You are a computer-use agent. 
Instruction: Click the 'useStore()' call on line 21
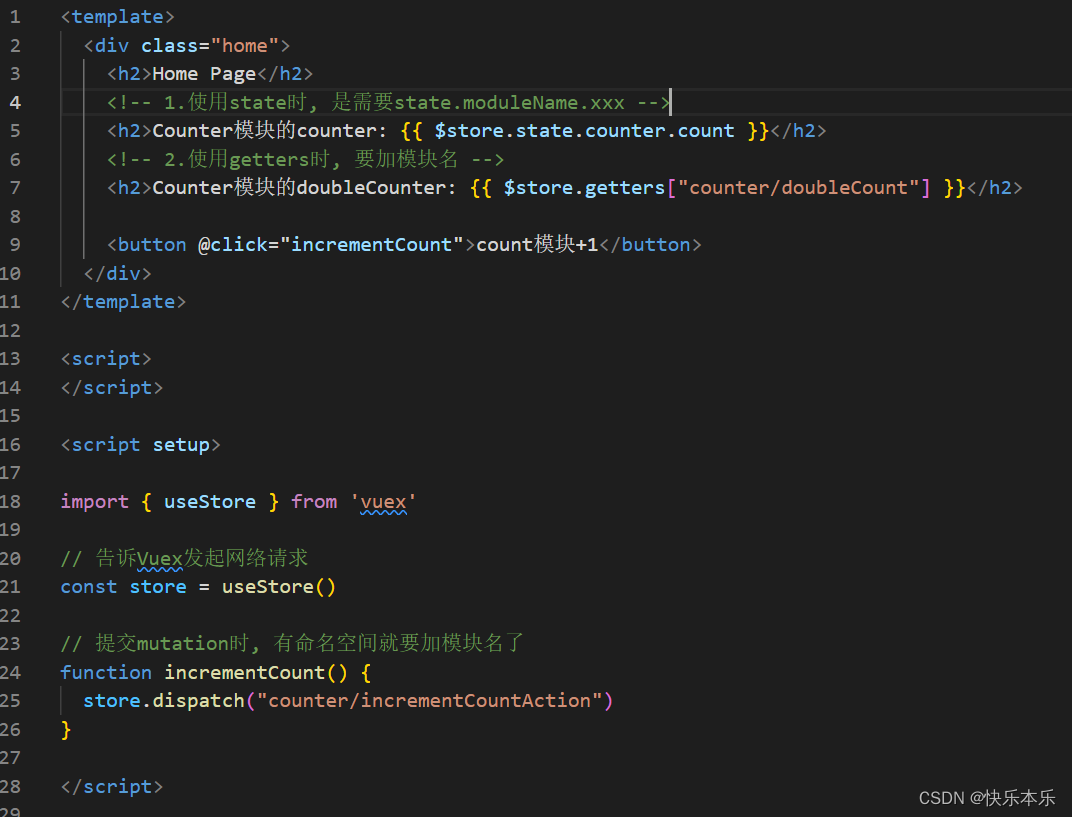click(x=279, y=587)
